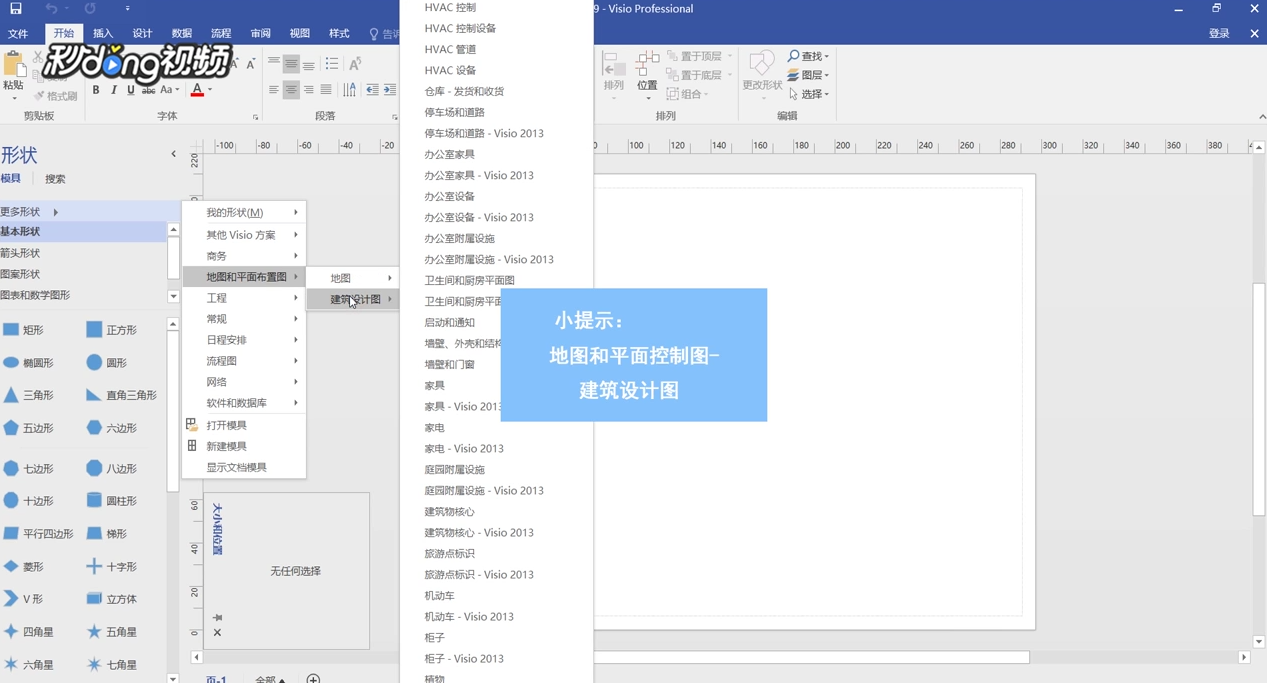Switch to the Search (搜索) tab in Shapes

55,179
